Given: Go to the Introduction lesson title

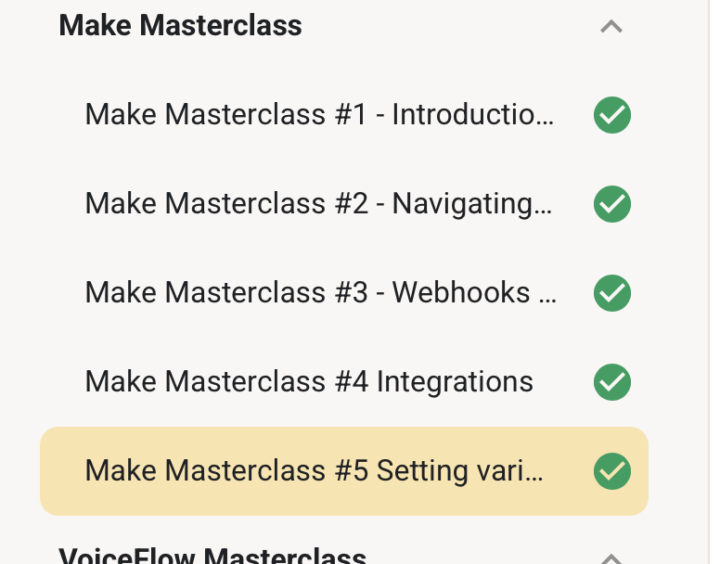Looking at the screenshot, I should pos(472,116).
